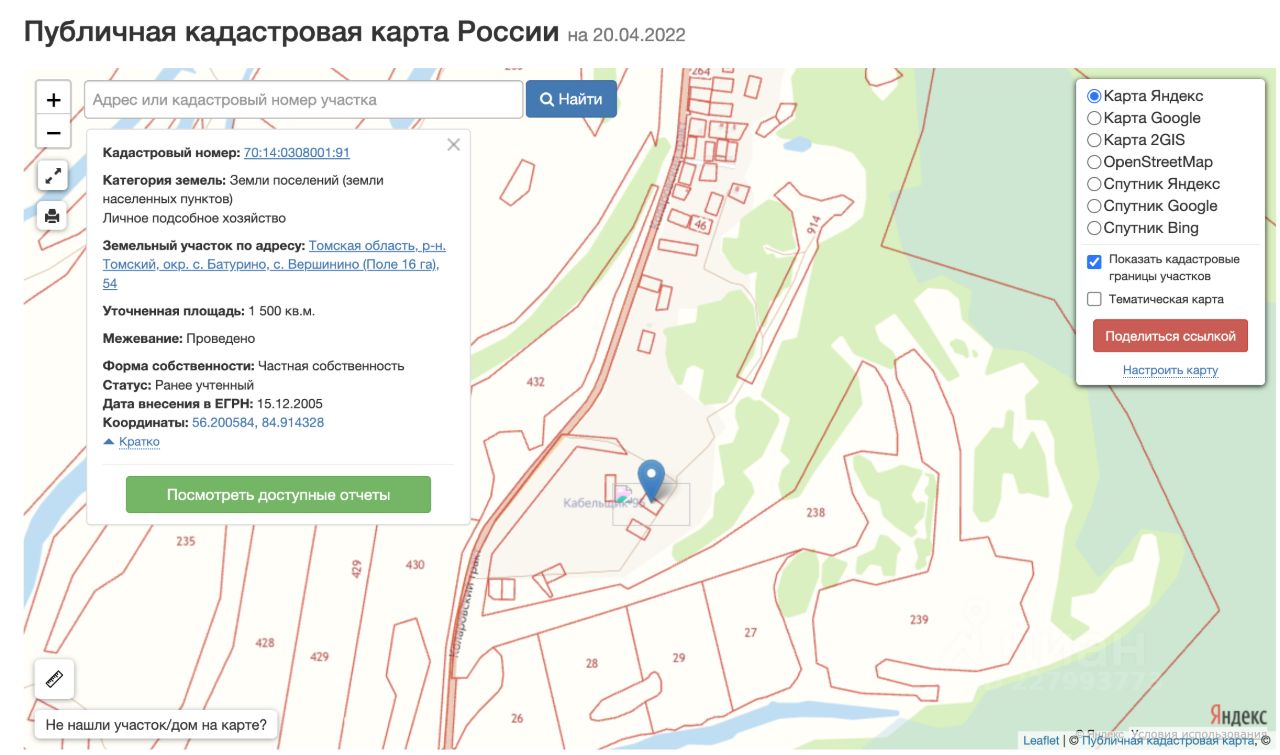Click parcel 432 on the map
Viewport: 1280px width, 755px height.
coord(535,382)
